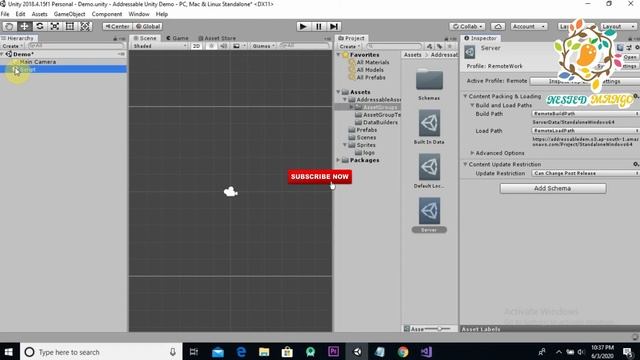Viewport: 640px width, 360px height.
Task: Select the Scale tool
Action: tap(55, 26)
